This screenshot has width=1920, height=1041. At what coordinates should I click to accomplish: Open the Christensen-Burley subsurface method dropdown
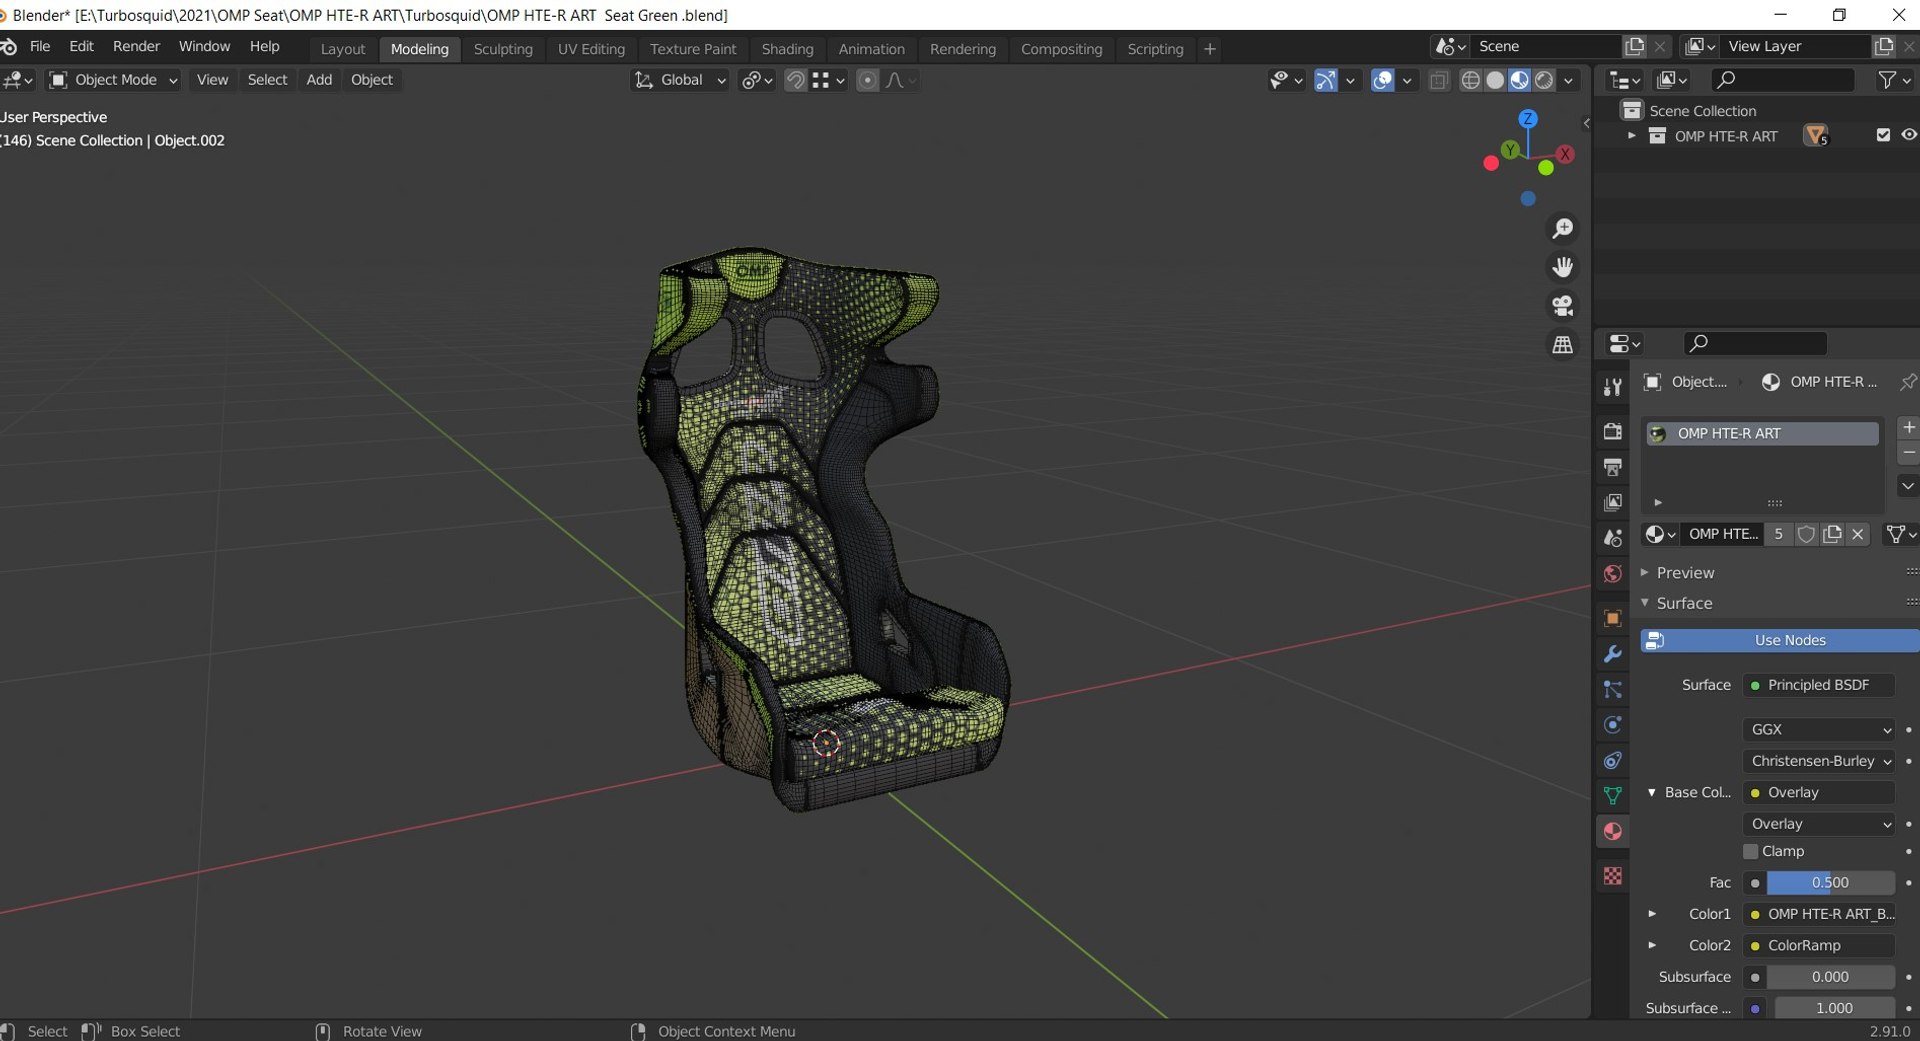click(x=1818, y=761)
